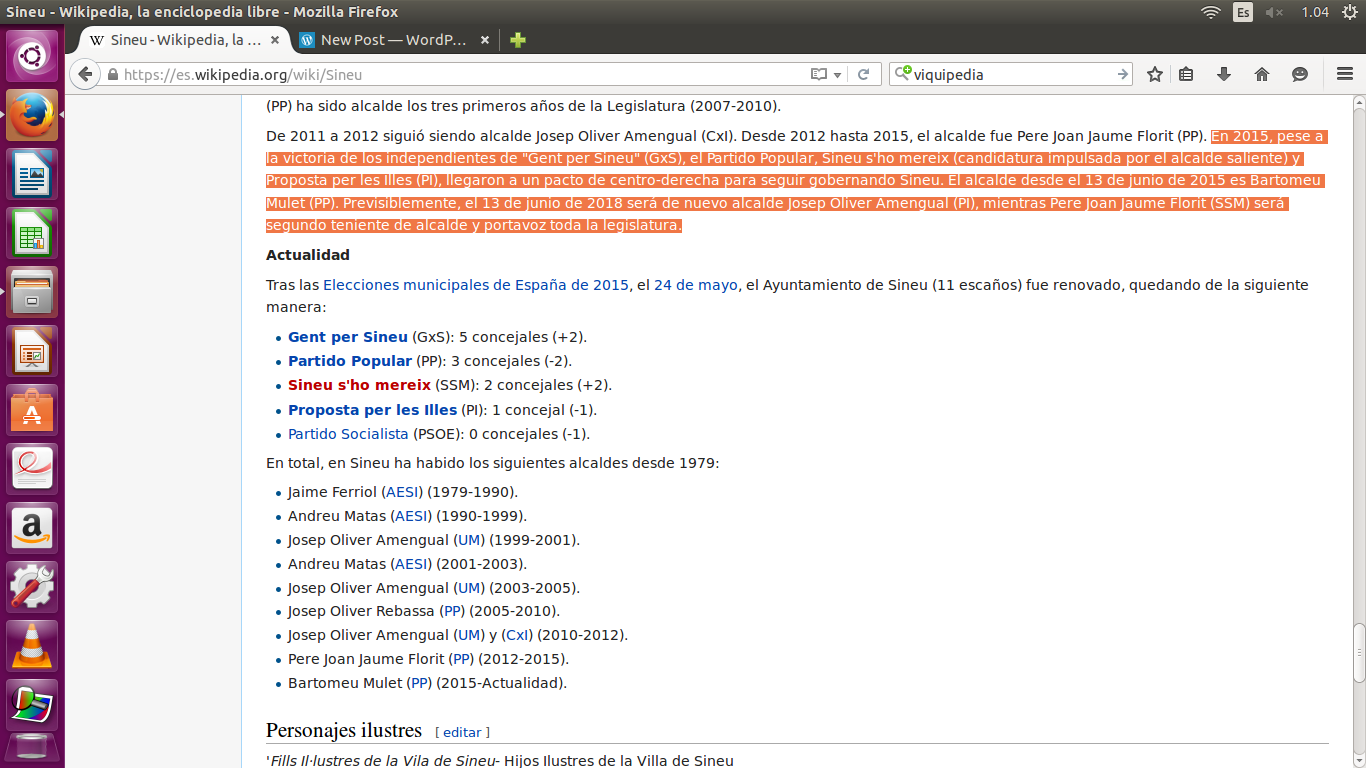Screen dimensions: 1366x768
Task: Open a new tab with the plus icon
Action: pos(517,40)
